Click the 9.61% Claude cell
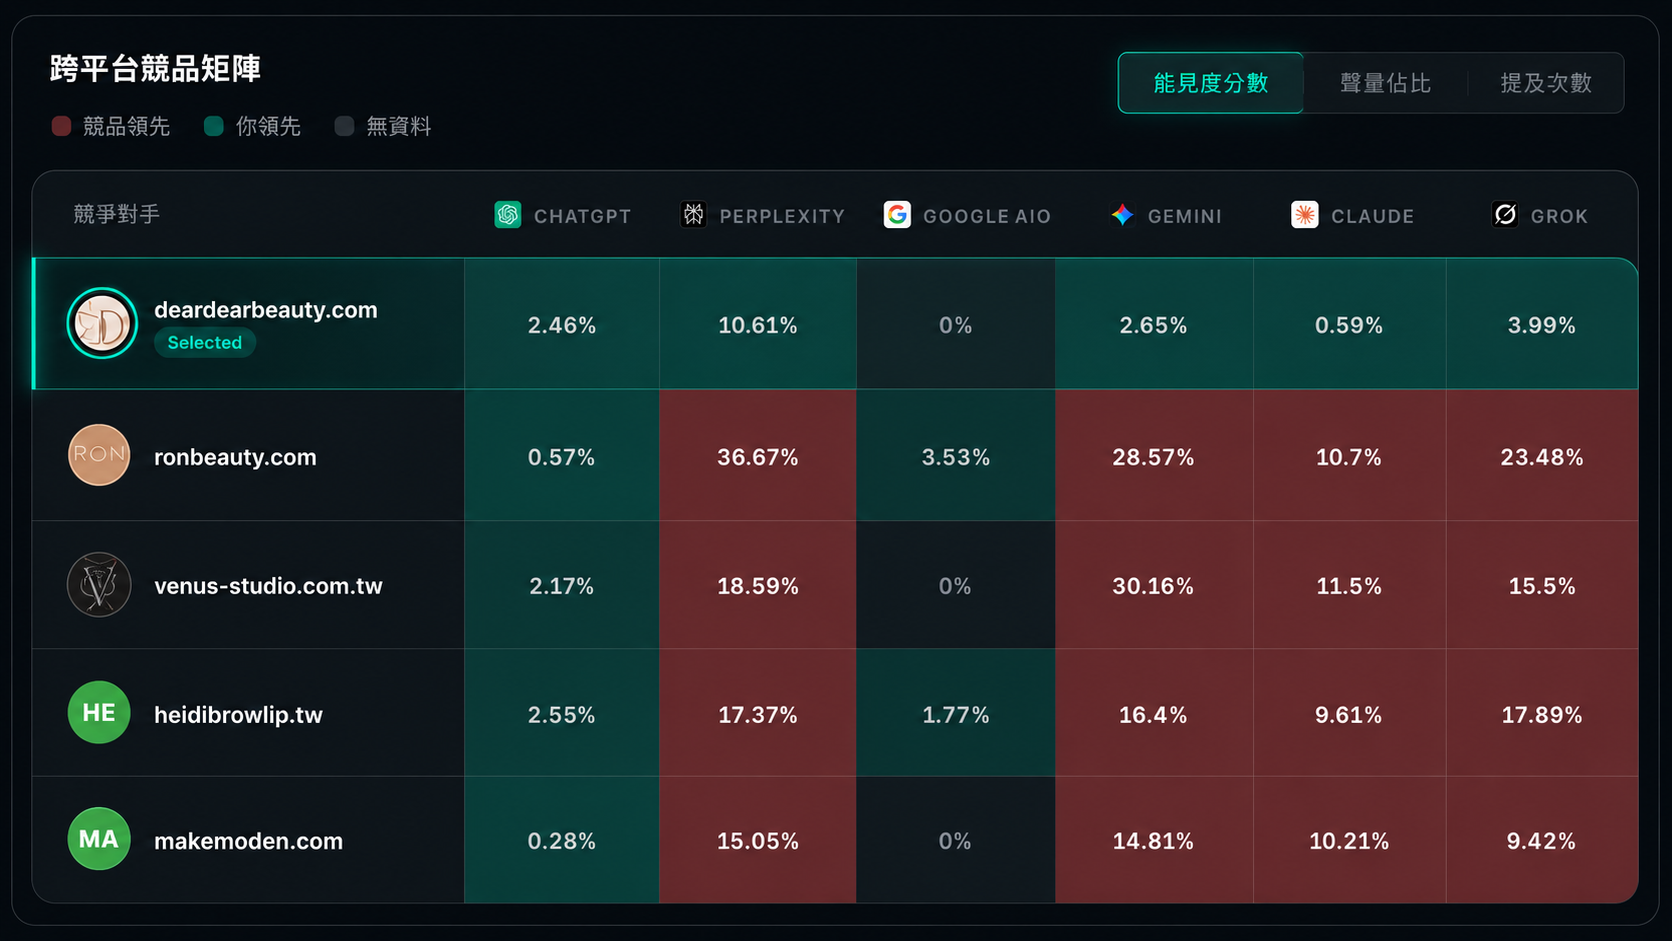This screenshot has height=941, width=1672. coord(1349,714)
